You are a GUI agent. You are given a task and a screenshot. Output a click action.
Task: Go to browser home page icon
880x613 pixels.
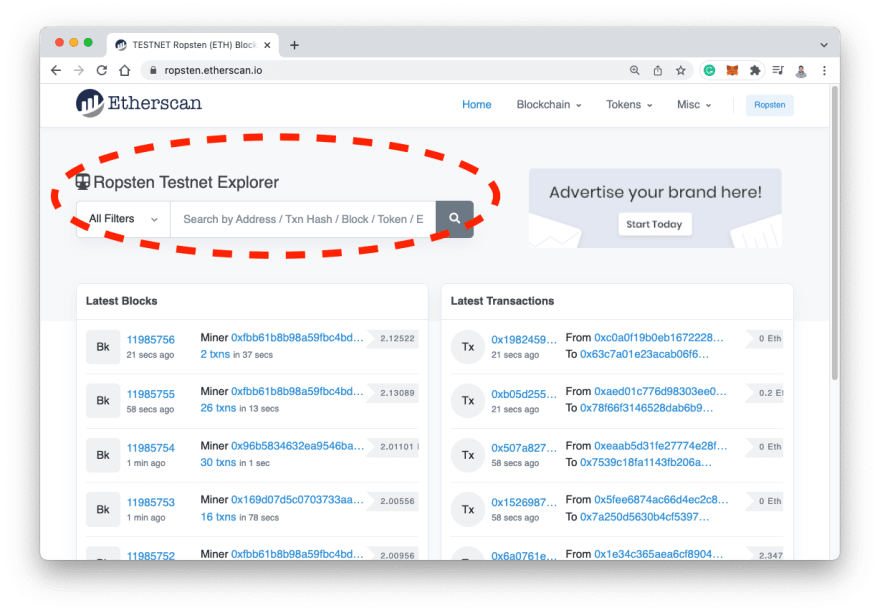click(125, 70)
